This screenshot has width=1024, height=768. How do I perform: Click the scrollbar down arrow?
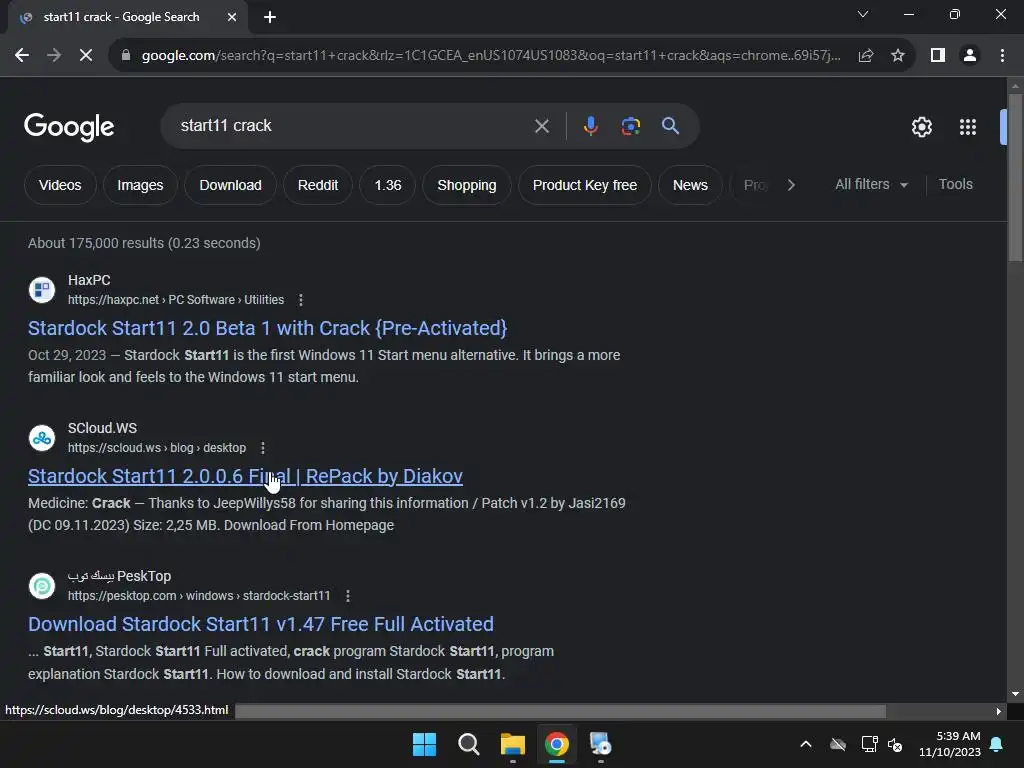1015,694
